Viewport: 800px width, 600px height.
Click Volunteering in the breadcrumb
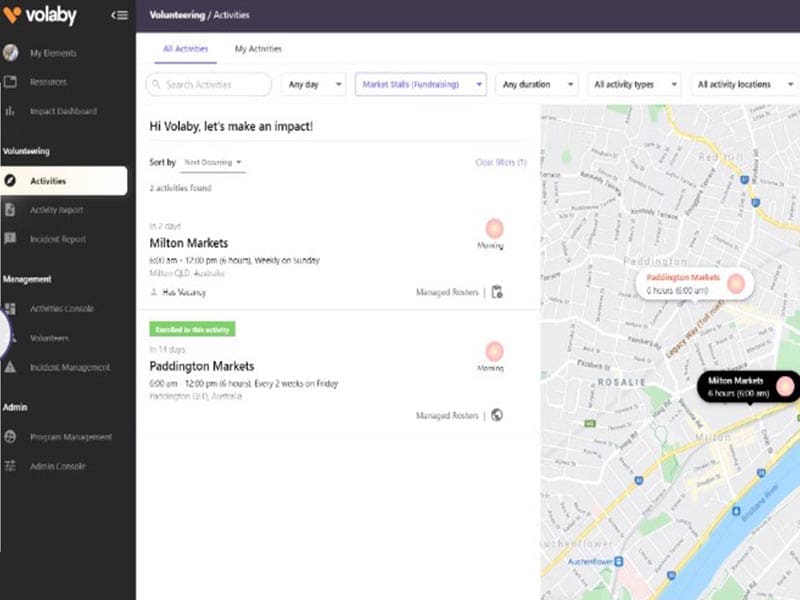point(177,15)
